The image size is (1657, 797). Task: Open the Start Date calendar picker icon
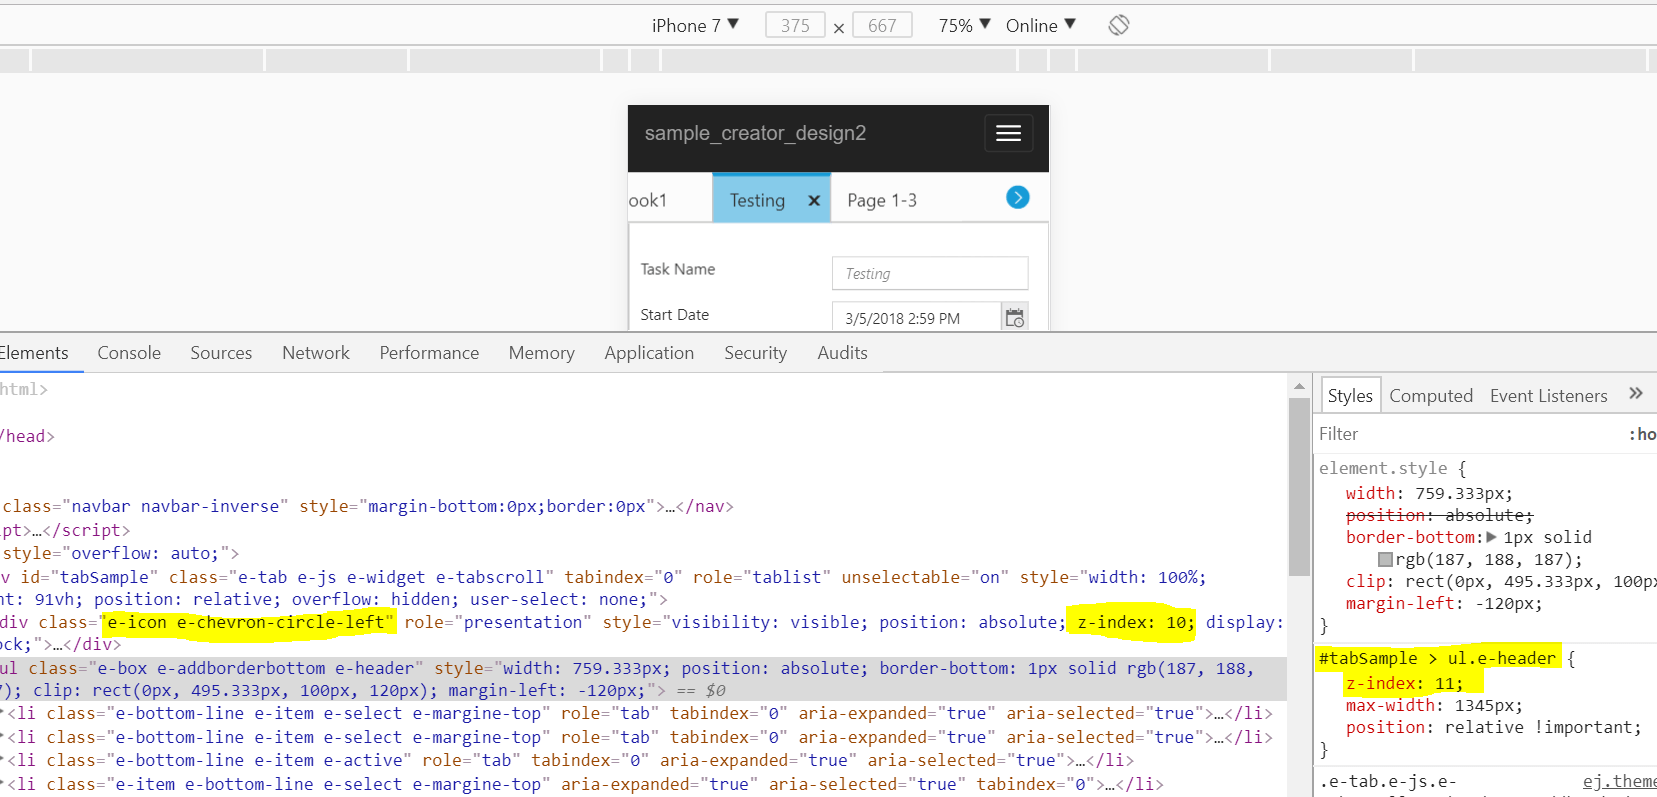coord(1015,318)
